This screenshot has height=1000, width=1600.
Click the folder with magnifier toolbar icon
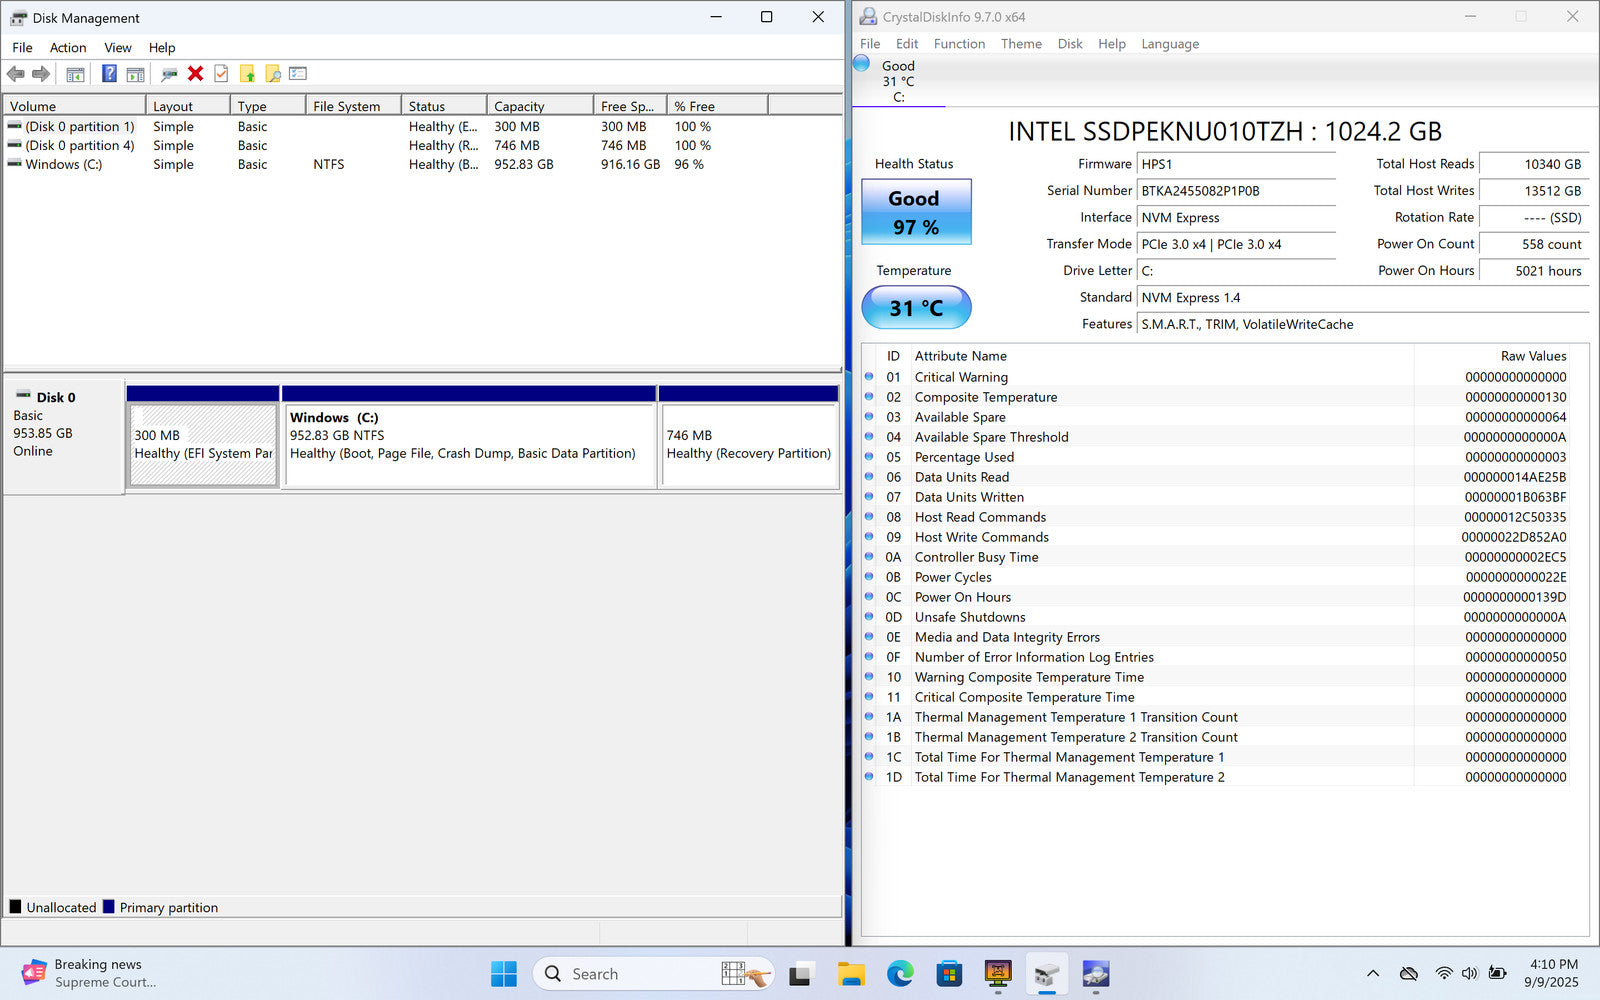[272, 74]
